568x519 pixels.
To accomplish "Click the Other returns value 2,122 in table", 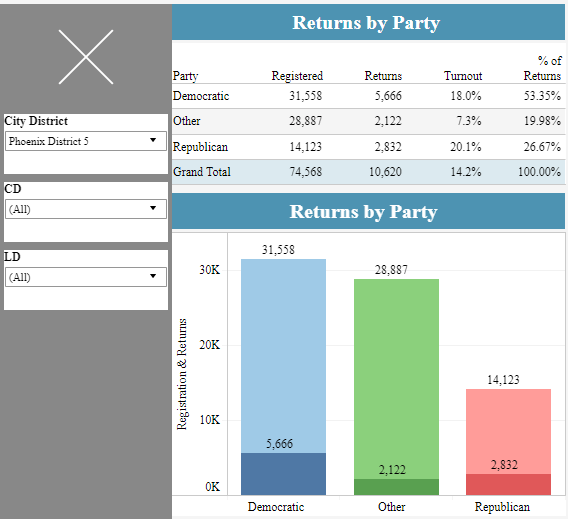I will click(x=388, y=121).
